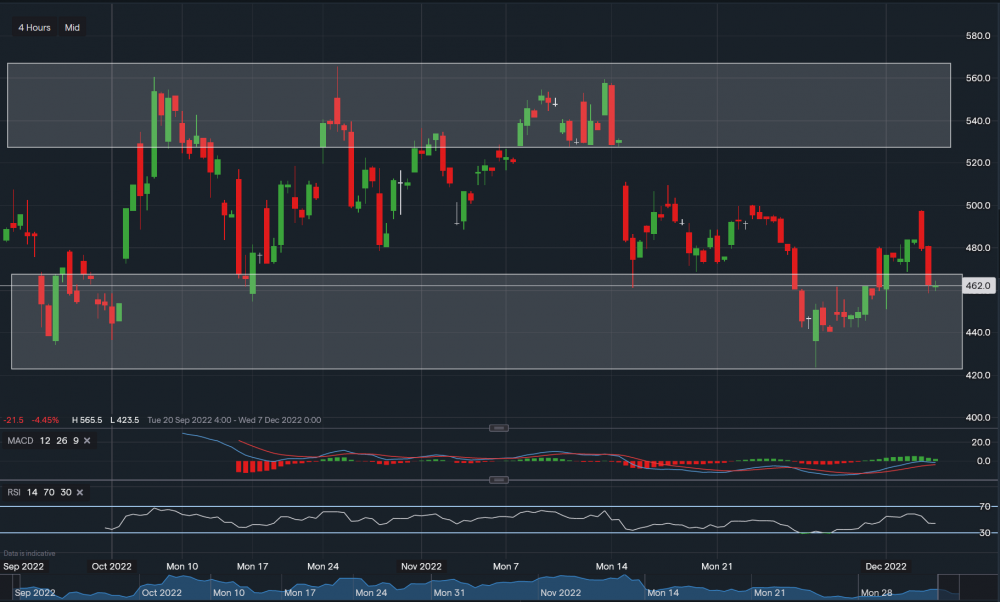Select the current price label 462.0
The height and width of the screenshot is (602, 1000).
tap(980, 285)
